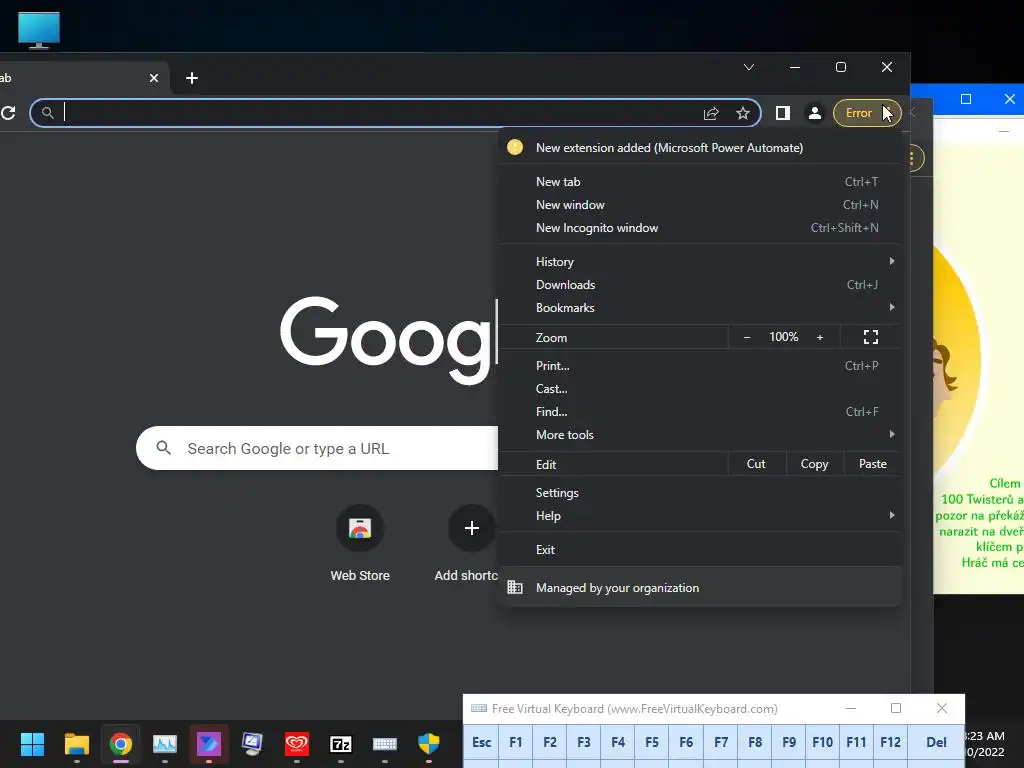Screen dimensions: 1024x768
Task: Click the monitor app taskbar icon
Action: coord(253,744)
